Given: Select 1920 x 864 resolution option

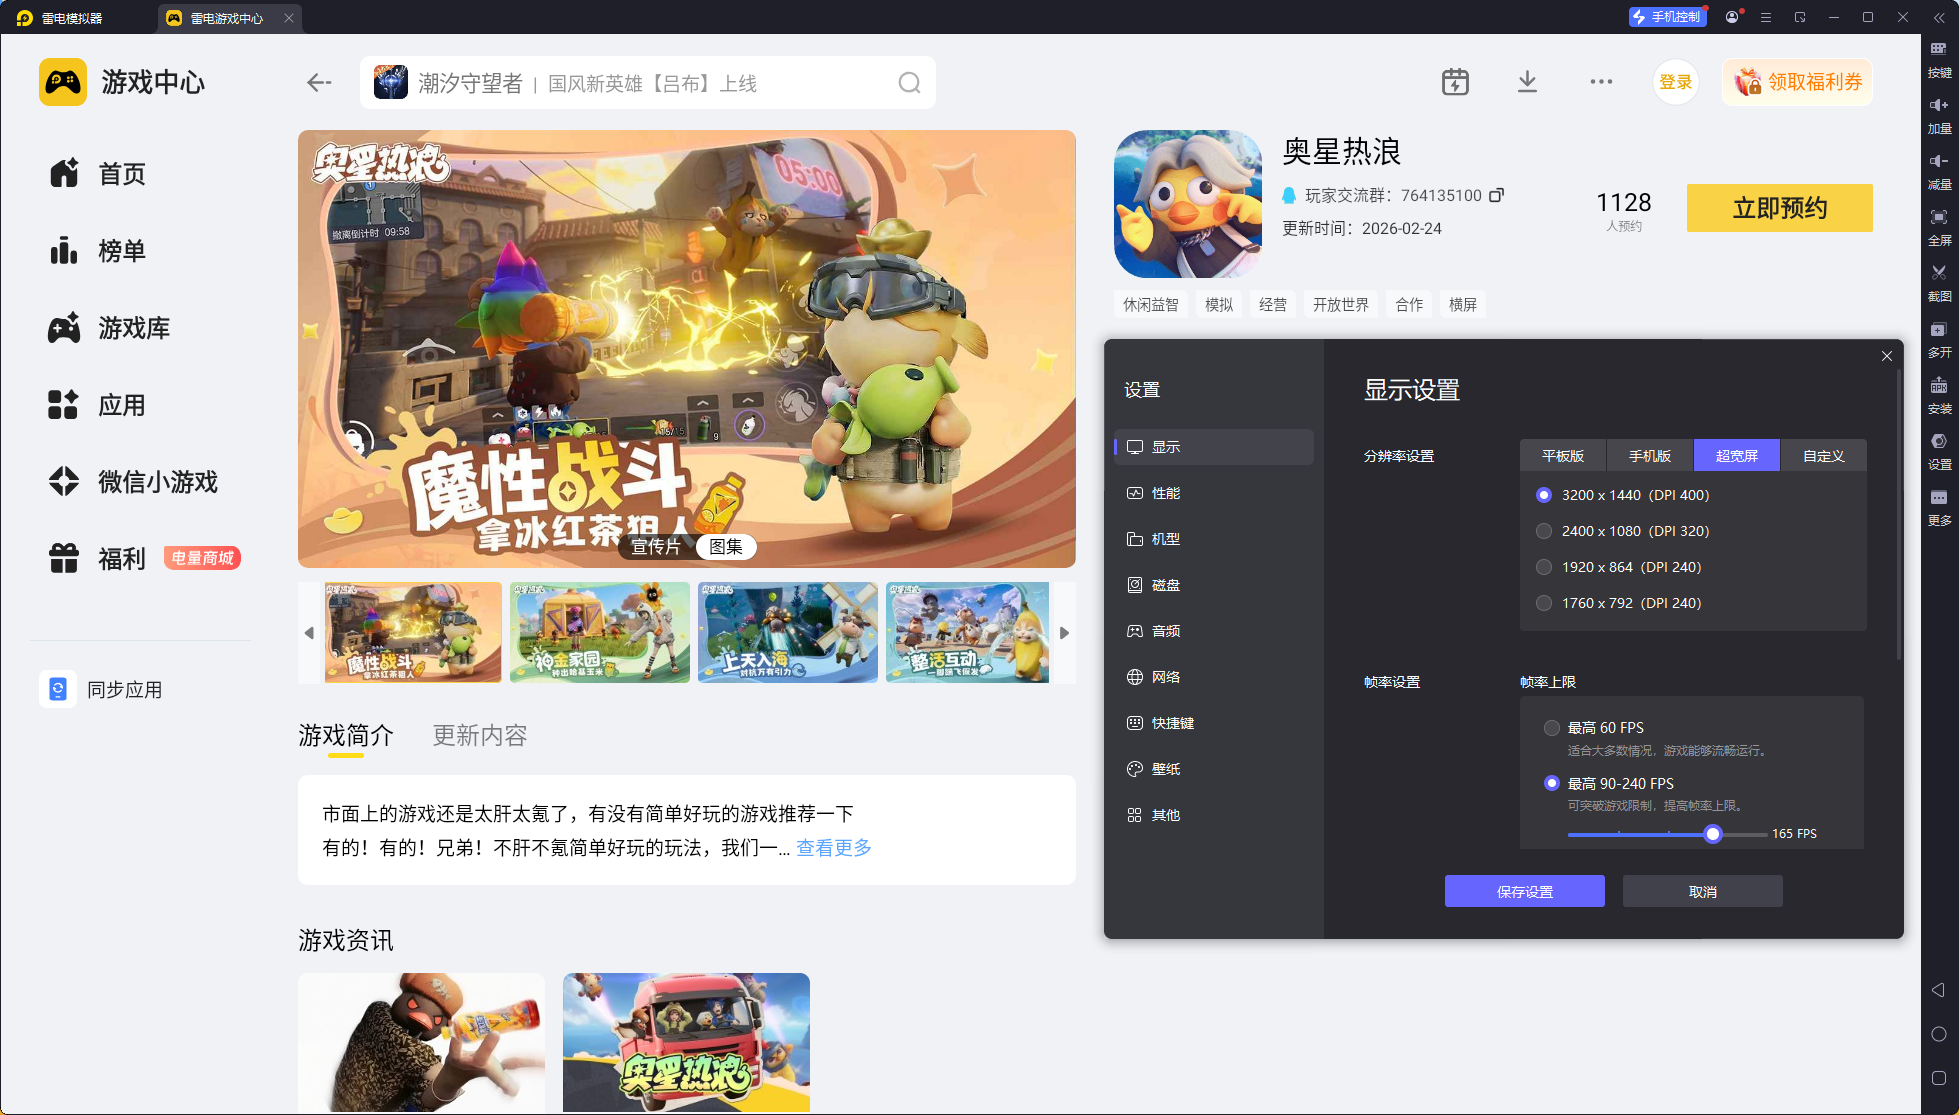Looking at the screenshot, I should click(1544, 567).
